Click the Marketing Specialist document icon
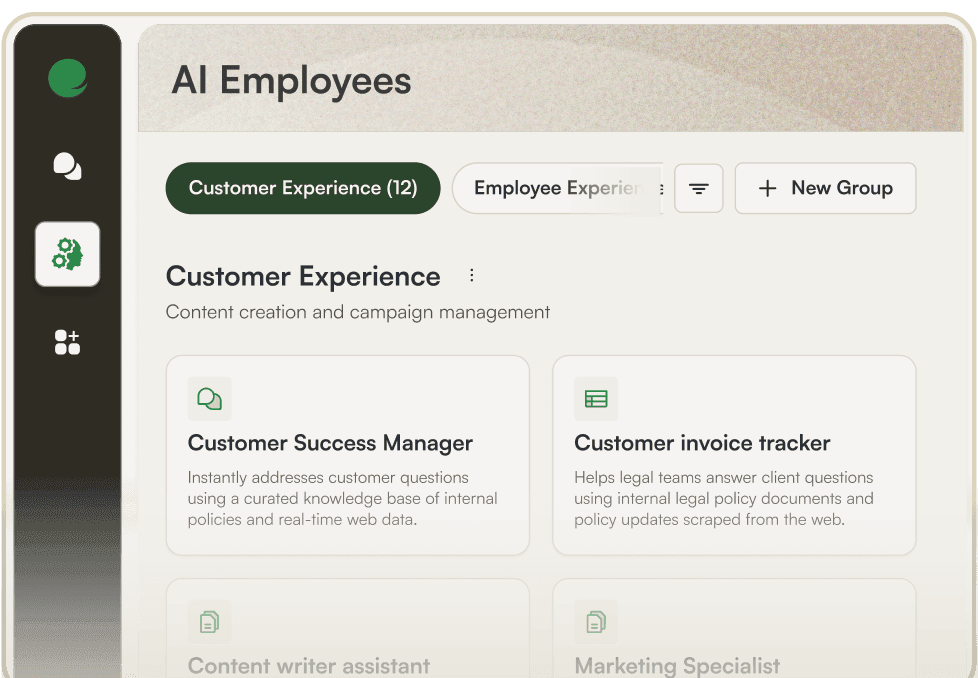Viewport: 978px width, 678px height. [596, 621]
